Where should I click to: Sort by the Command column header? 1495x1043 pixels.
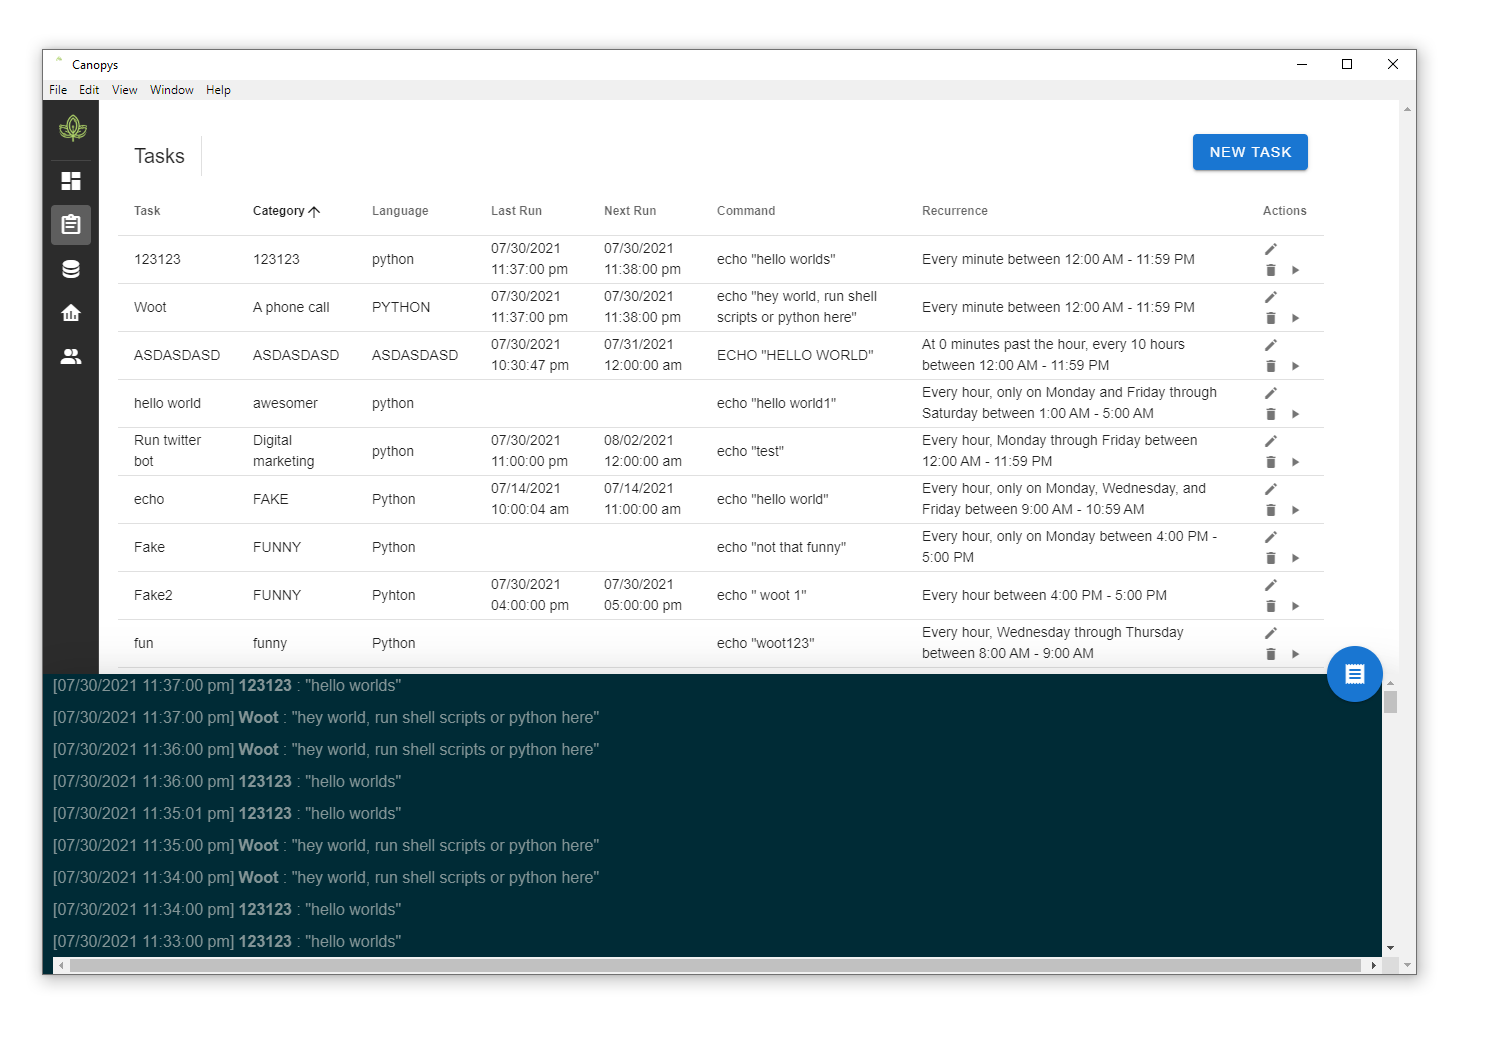point(746,211)
